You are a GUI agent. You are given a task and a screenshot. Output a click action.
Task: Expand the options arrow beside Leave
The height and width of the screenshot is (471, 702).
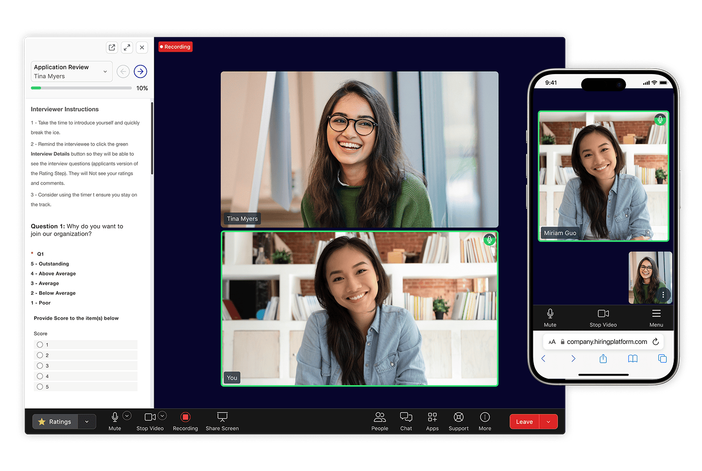[548, 422]
